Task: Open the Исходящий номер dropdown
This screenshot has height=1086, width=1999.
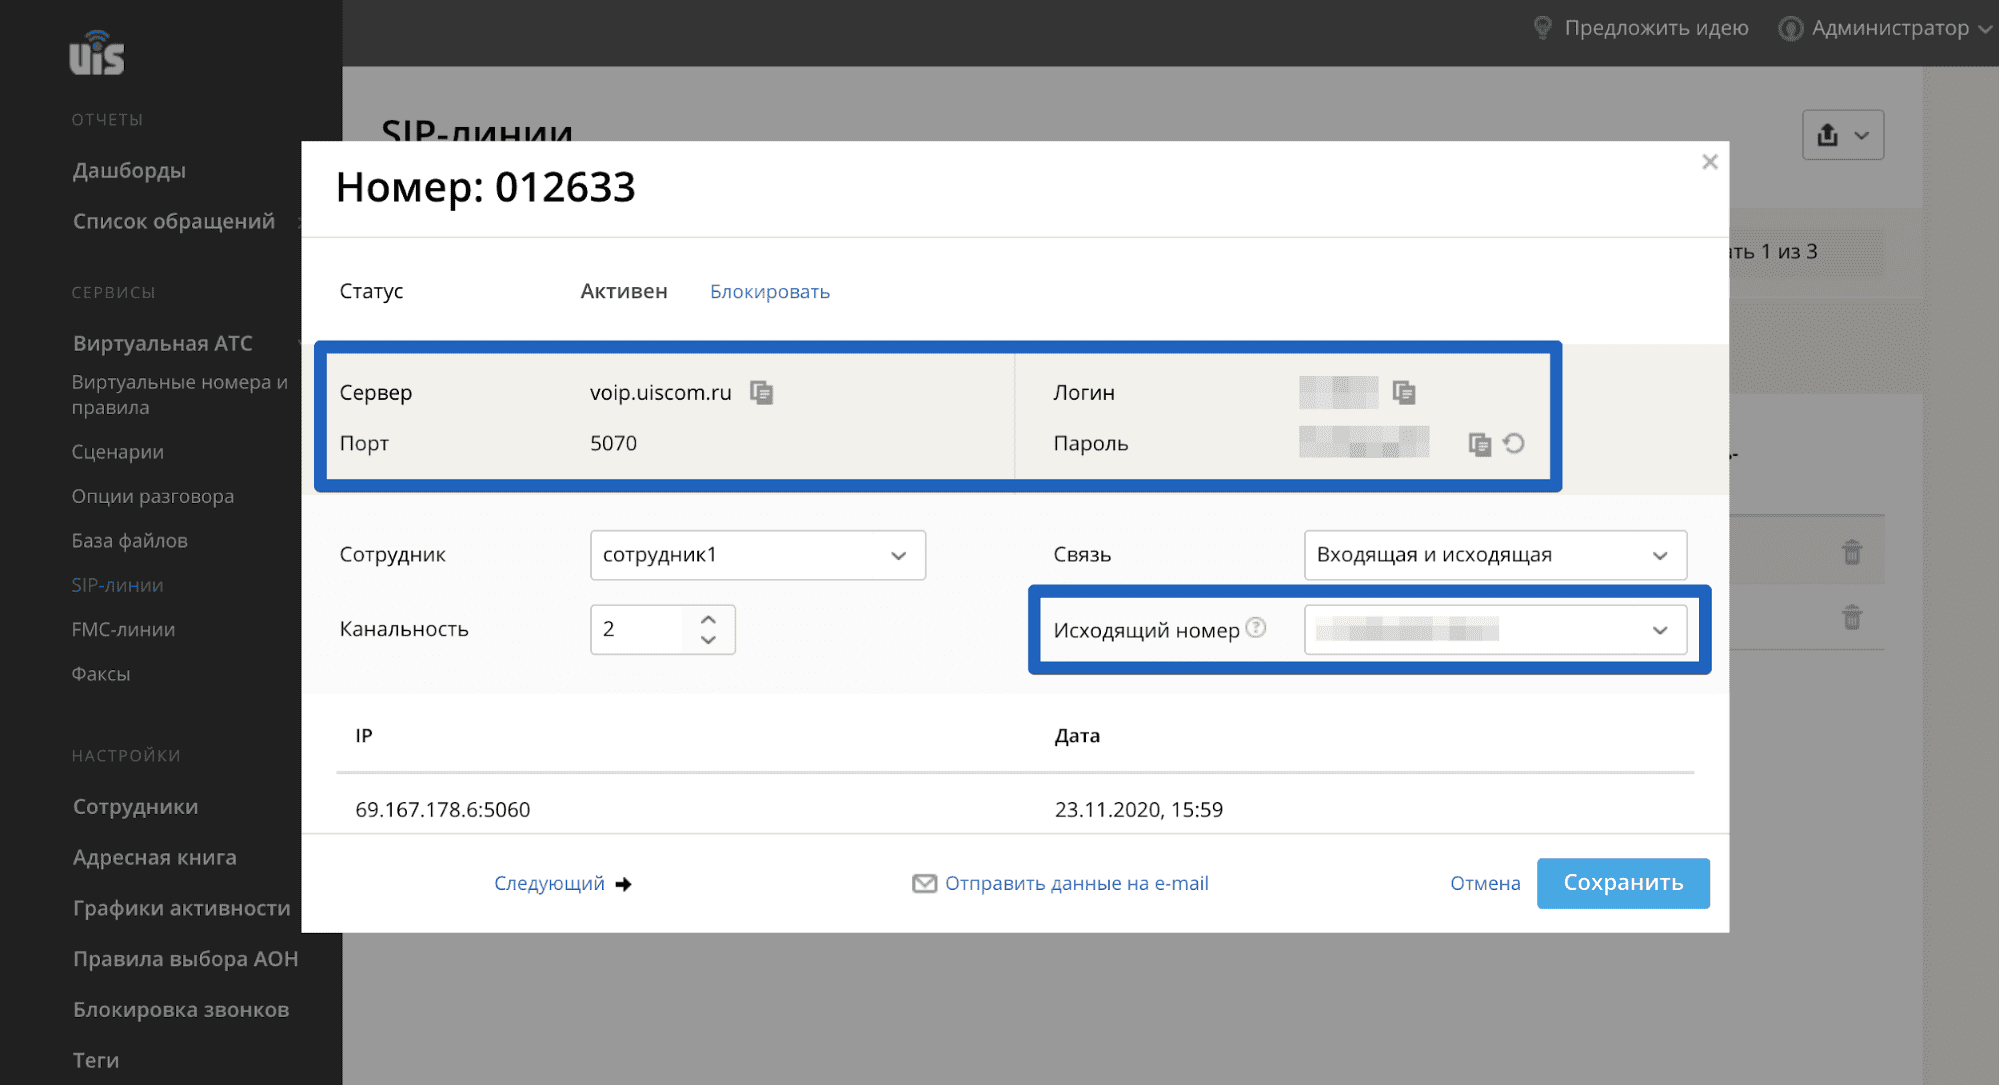Action: point(1494,630)
